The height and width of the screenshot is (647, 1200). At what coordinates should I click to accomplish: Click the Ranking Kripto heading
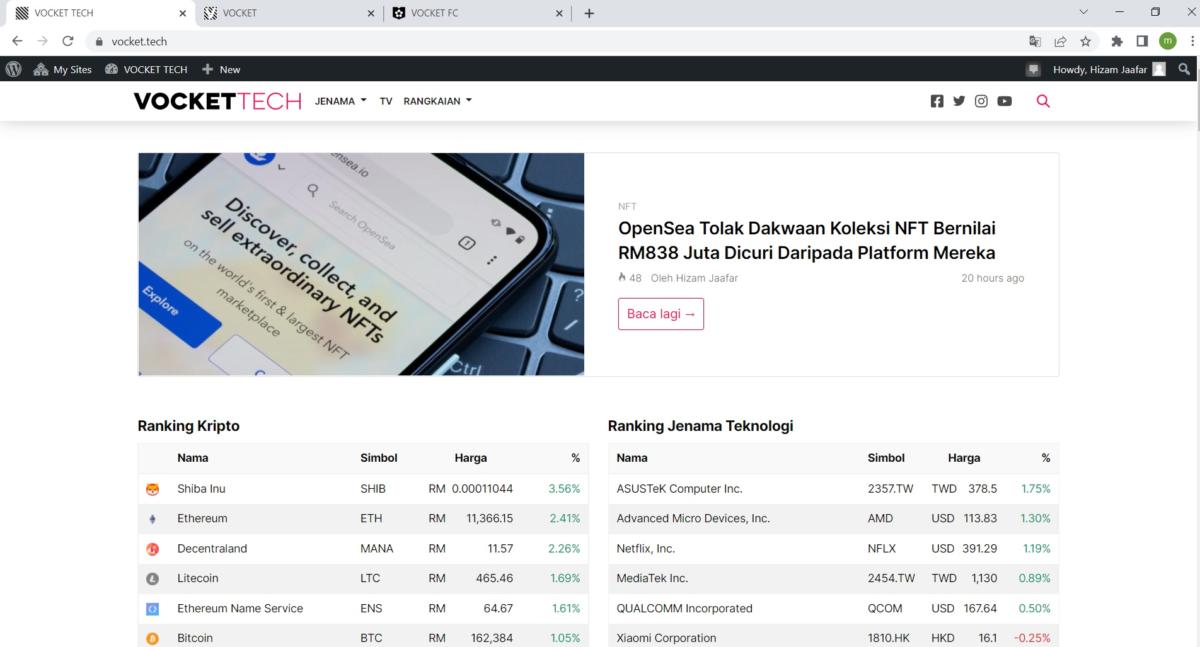pyautogui.click(x=188, y=426)
